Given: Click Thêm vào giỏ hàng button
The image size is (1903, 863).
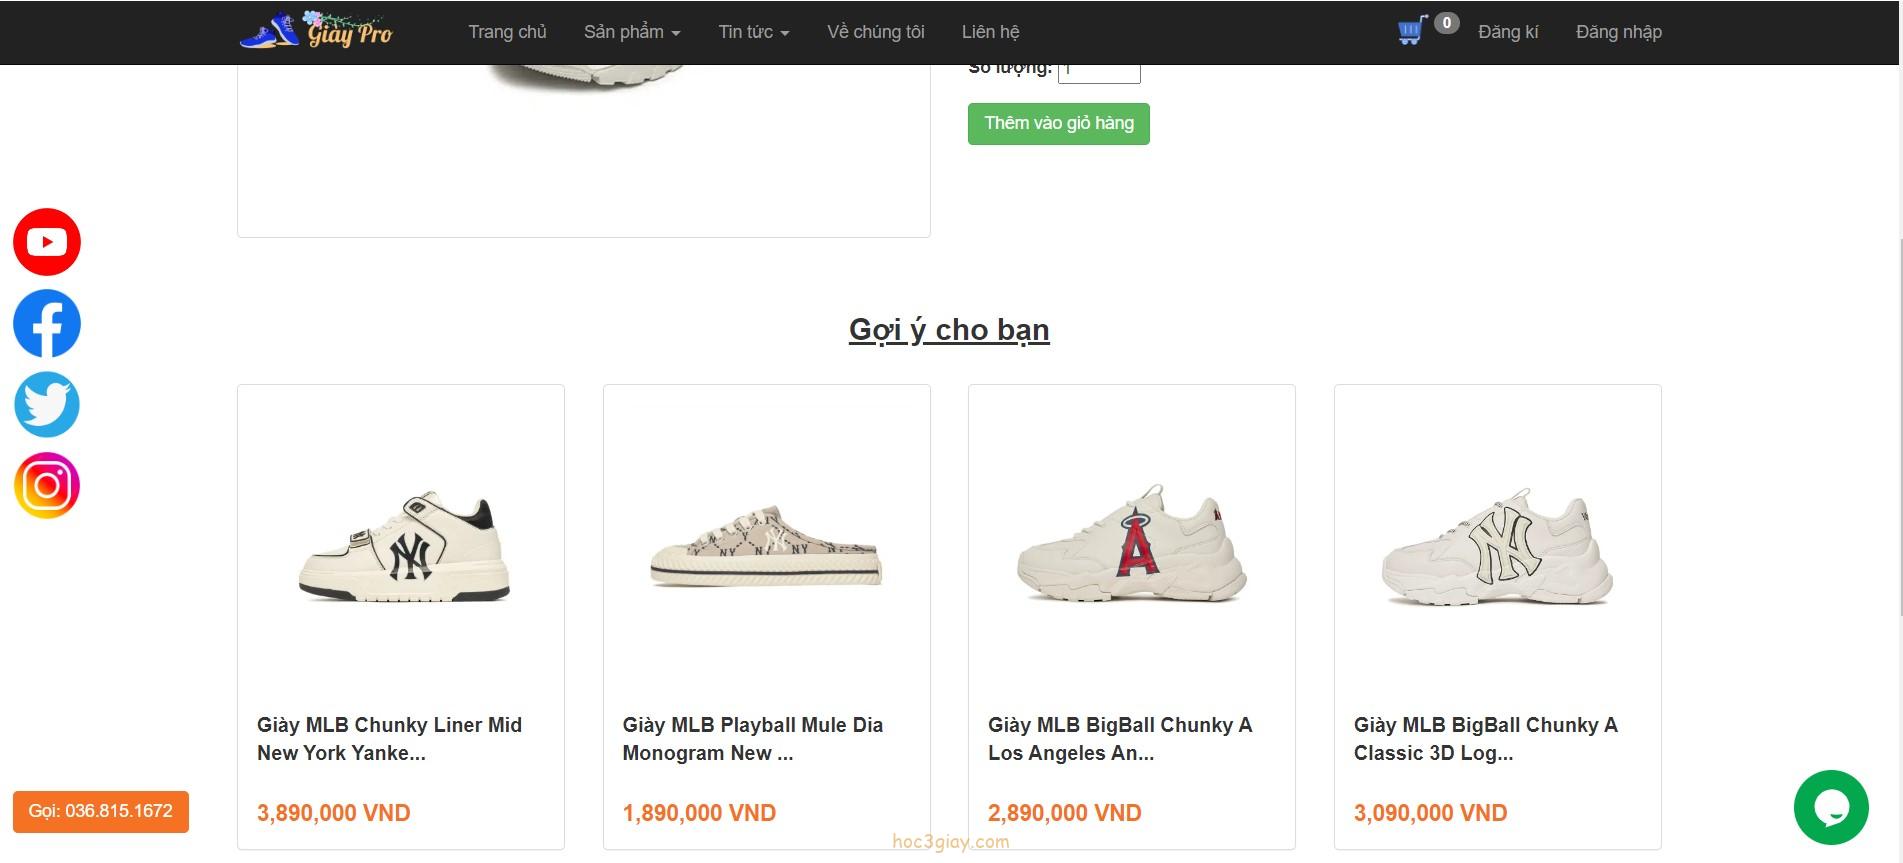Looking at the screenshot, I should pyautogui.click(x=1057, y=123).
